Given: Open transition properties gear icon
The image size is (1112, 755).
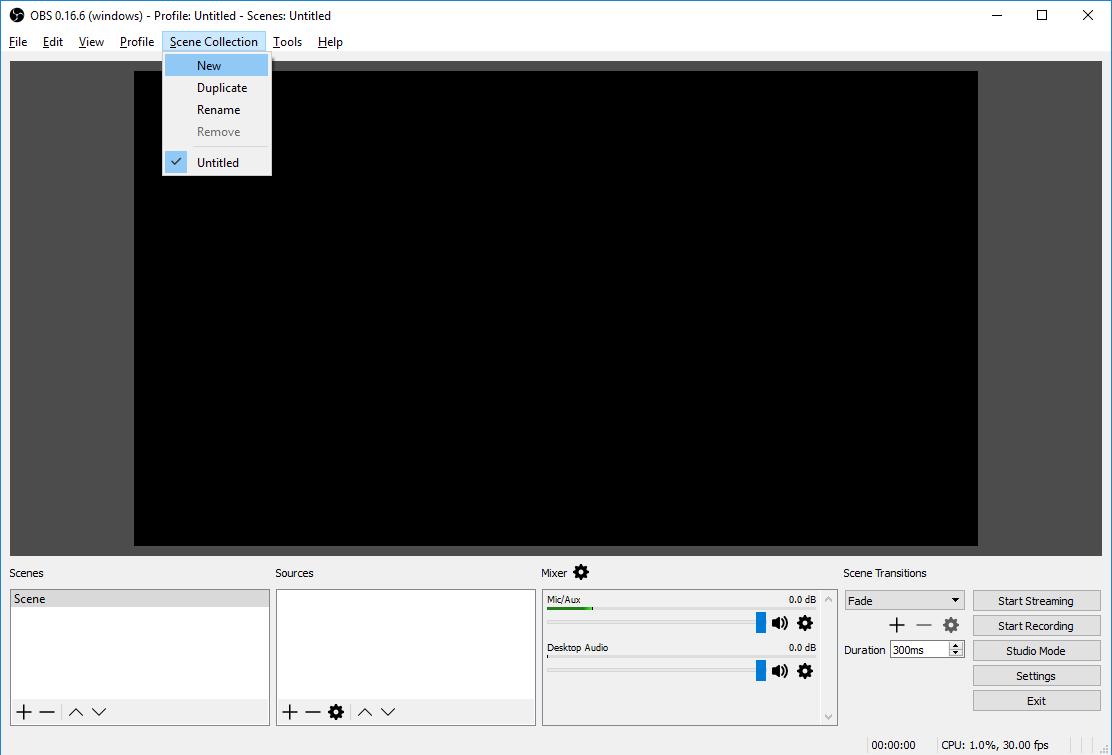Looking at the screenshot, I should point(951,625).
